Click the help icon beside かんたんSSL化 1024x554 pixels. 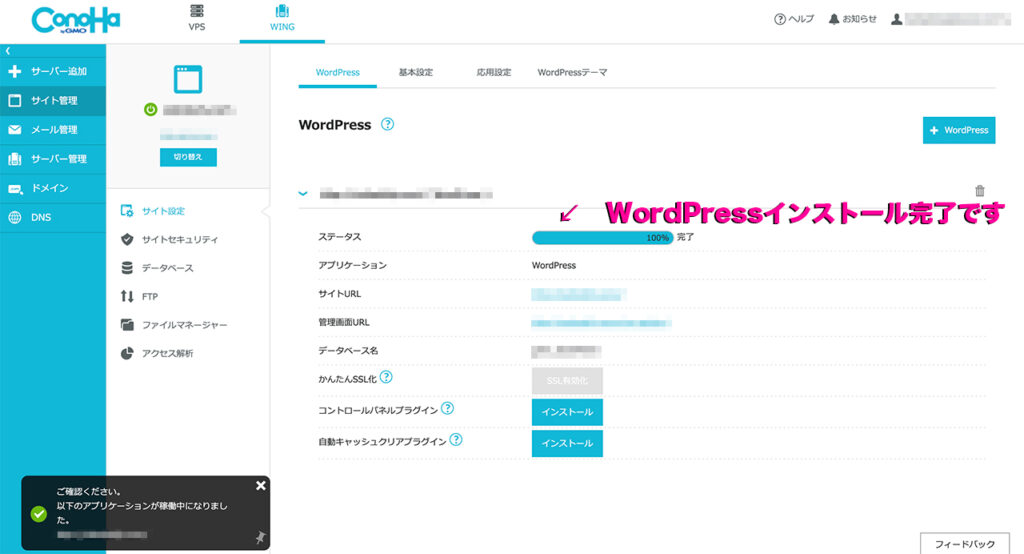coord(386,377)
